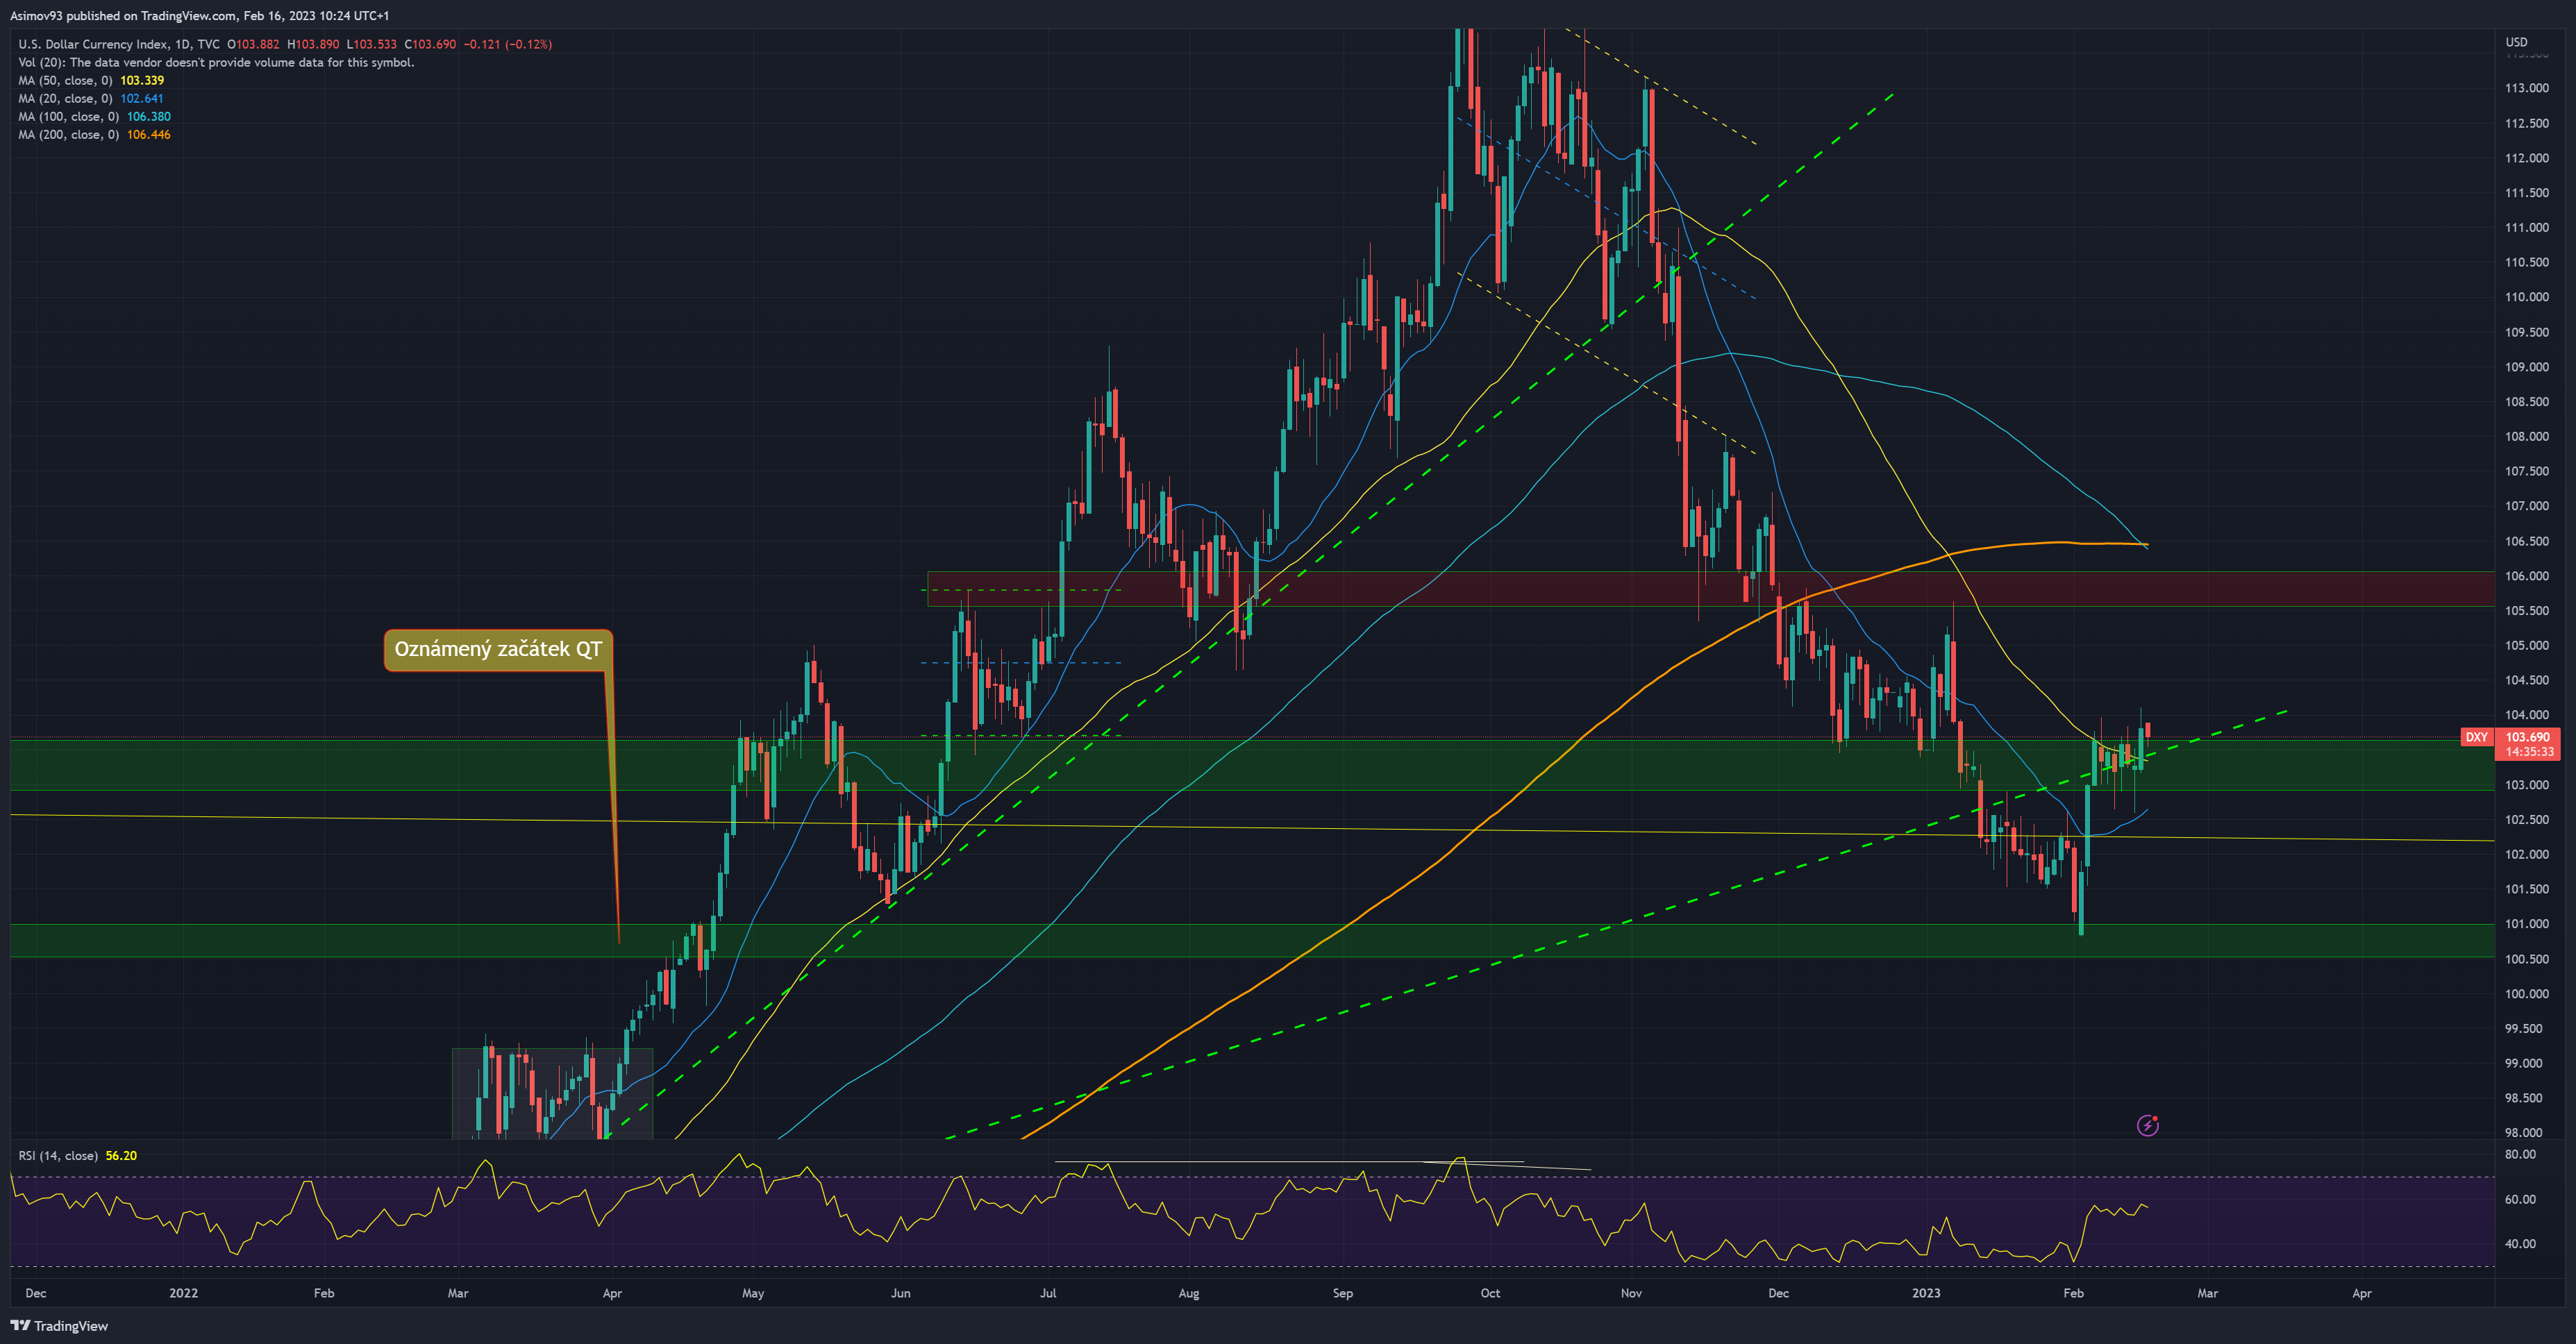Click the purple lightning event icon
This screenshot has height=1344, width=2576.
(2147, 1125)
